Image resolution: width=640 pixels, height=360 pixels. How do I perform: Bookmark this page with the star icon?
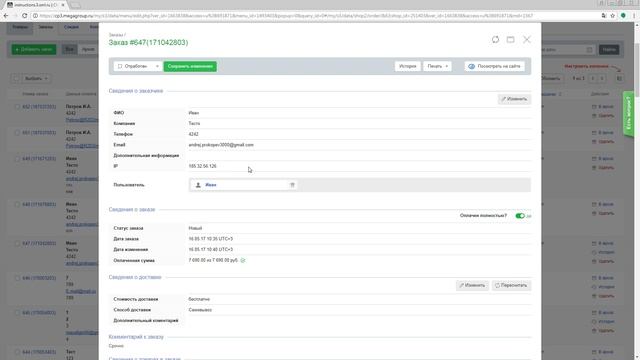coord(613,16)
